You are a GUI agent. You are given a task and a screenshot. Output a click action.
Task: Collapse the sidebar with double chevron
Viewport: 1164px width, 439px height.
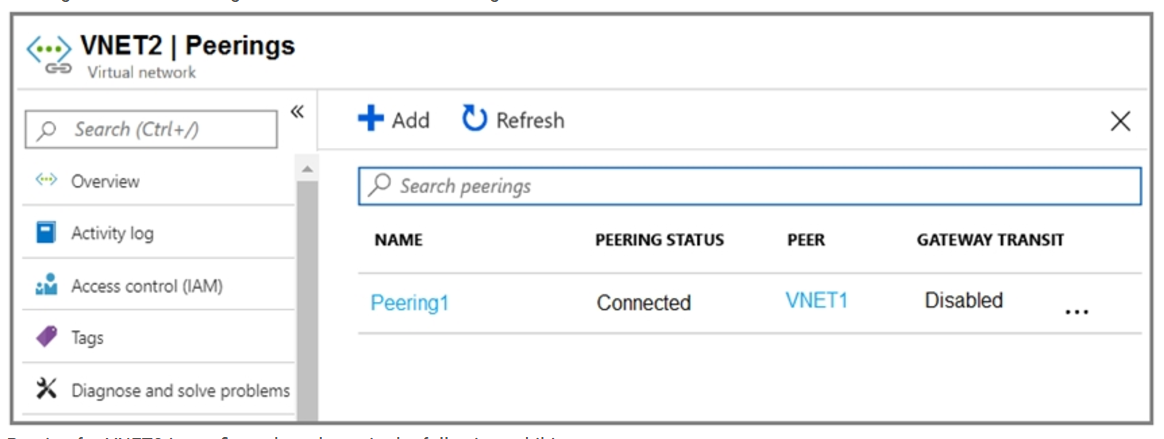click(297, 111)
